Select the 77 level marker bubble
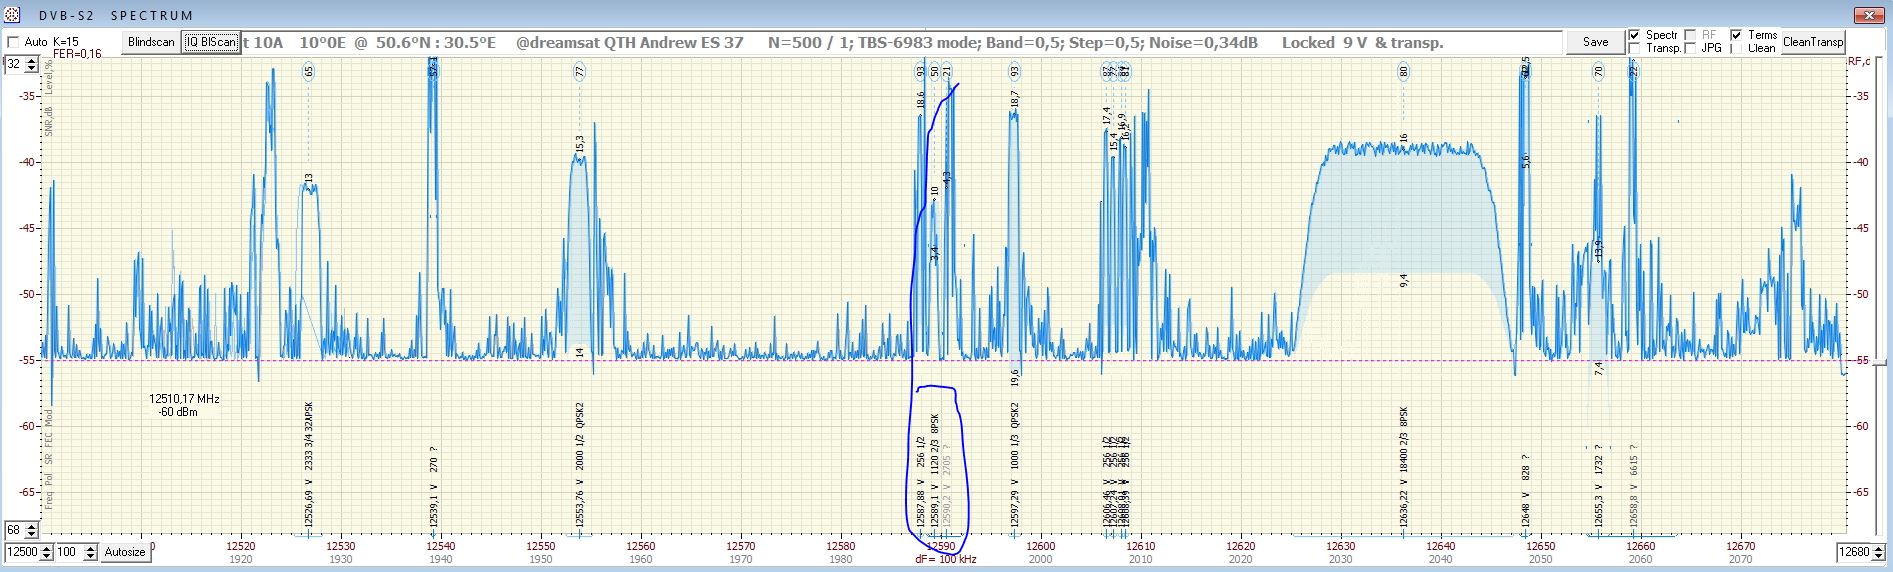The width and height of the screenshot is (1893, 572). click(579, 72)
